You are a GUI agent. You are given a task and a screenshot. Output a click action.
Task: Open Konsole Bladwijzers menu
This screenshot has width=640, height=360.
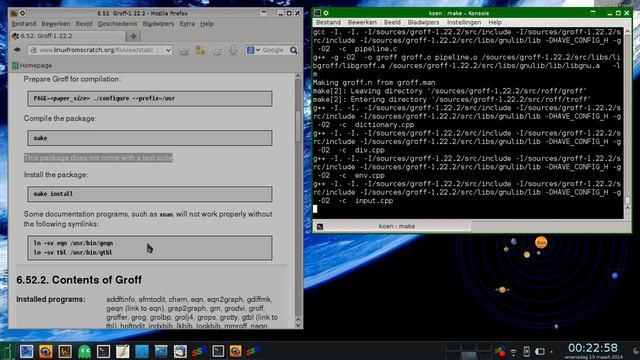pyautogui.click(x=423, y=22)
